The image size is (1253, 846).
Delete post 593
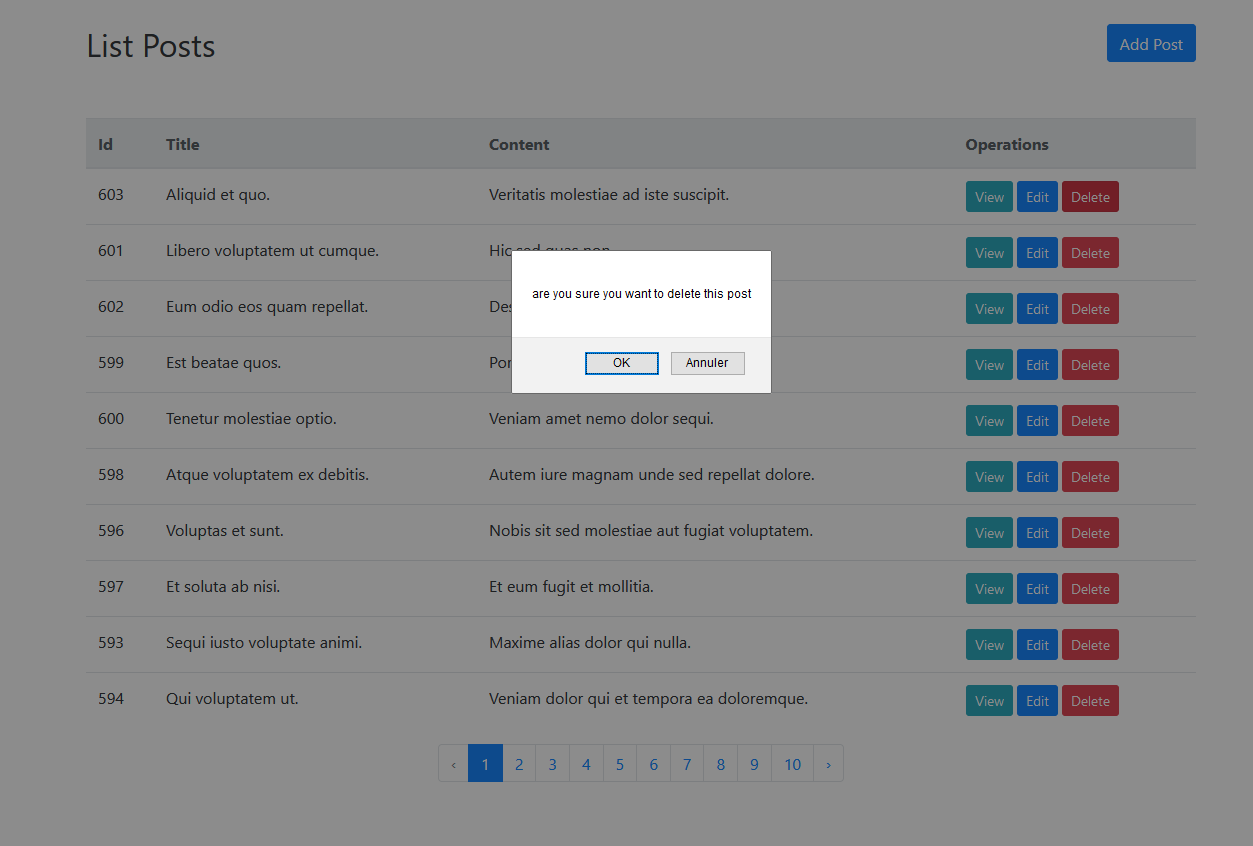pyautogui.click(x=1090, y=645)
